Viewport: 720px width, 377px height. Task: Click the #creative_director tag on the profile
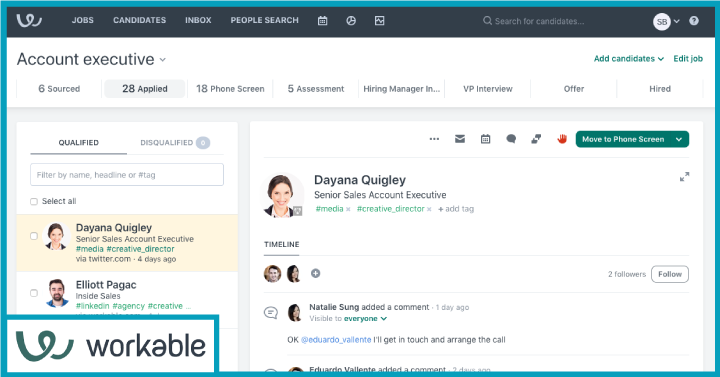click(390, 209)
